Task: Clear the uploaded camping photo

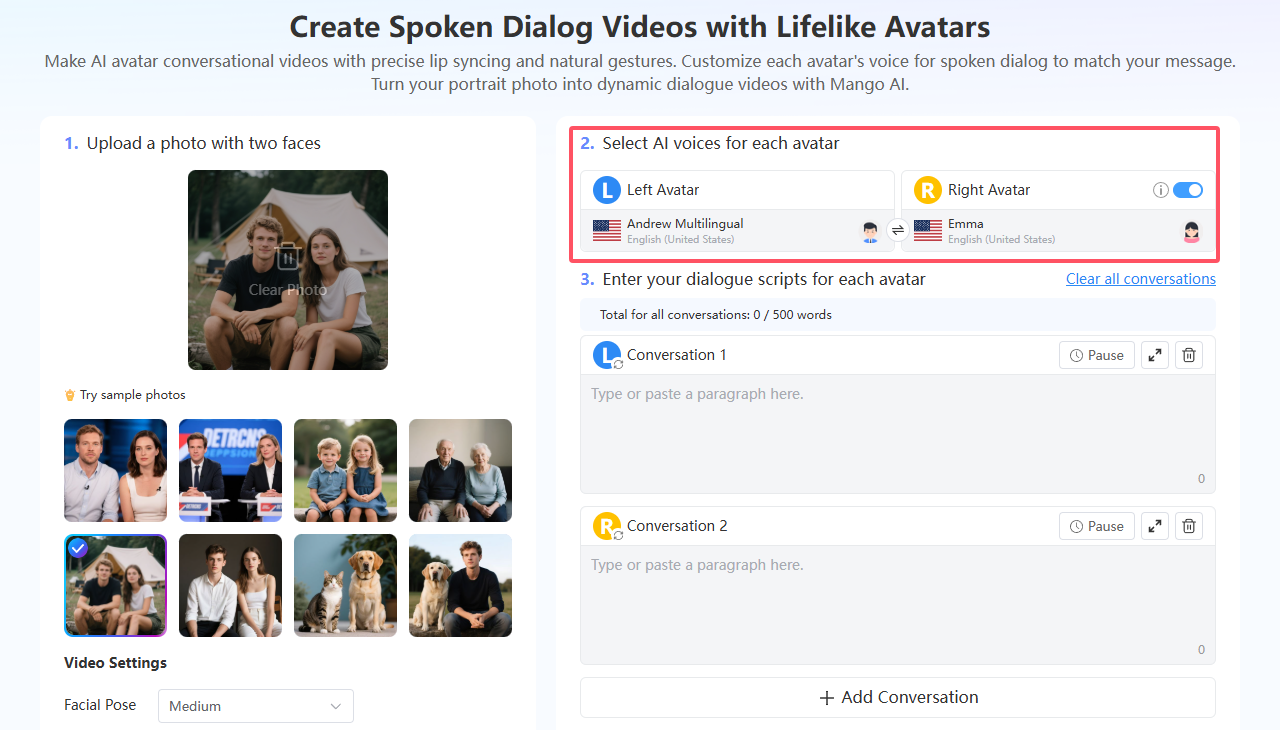Action: (x=288, y=270)
